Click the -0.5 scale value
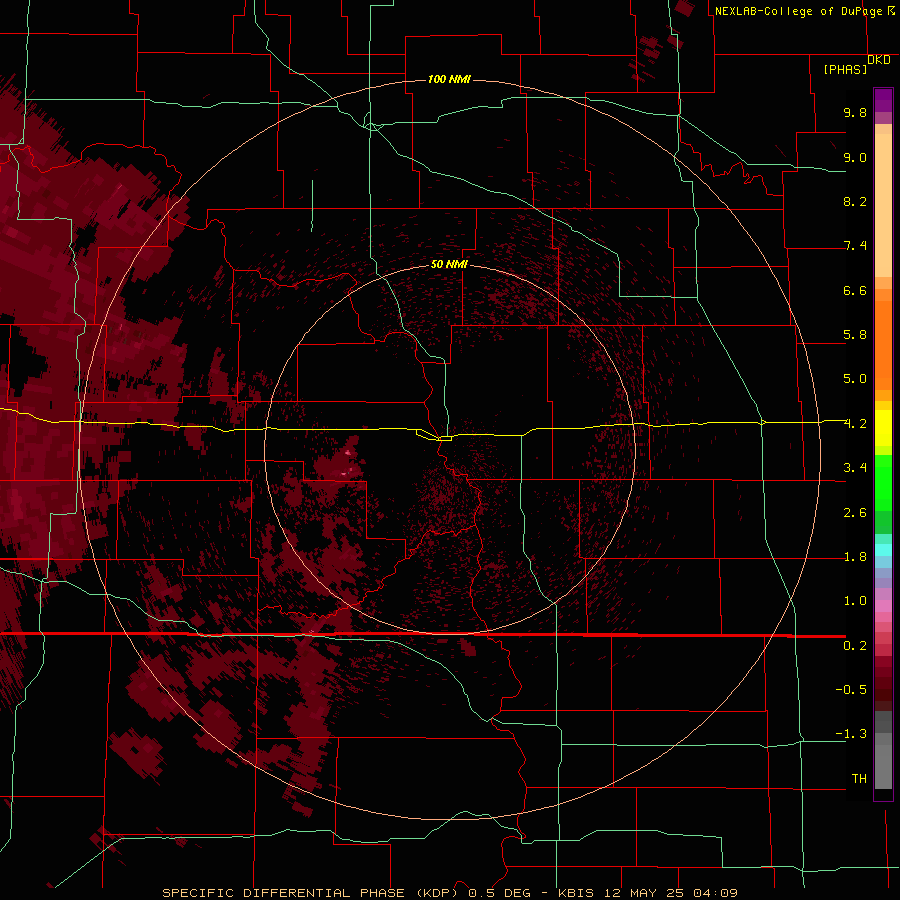The width and height of the screenshot is (900, 900). pyautogui.click(x=851, y=690)
